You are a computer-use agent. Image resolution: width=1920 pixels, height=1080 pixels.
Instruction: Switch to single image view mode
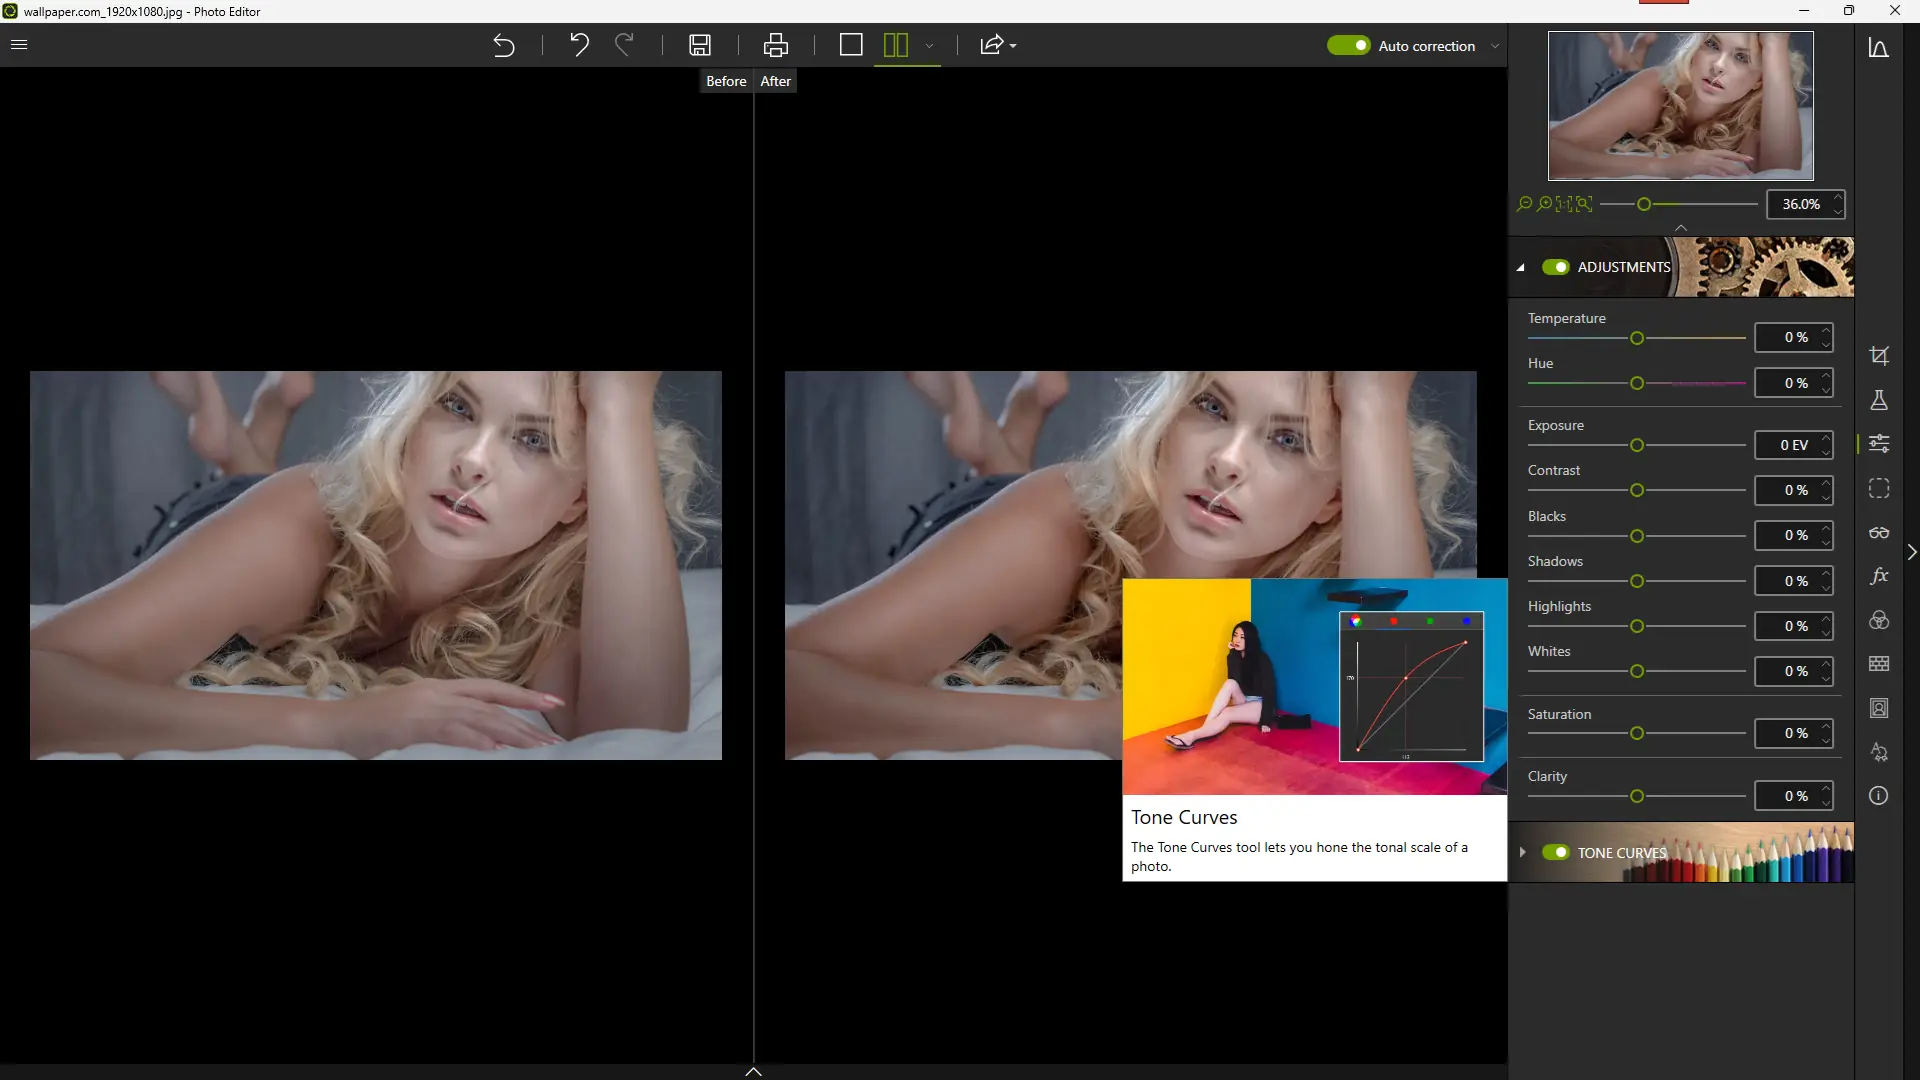851,45
